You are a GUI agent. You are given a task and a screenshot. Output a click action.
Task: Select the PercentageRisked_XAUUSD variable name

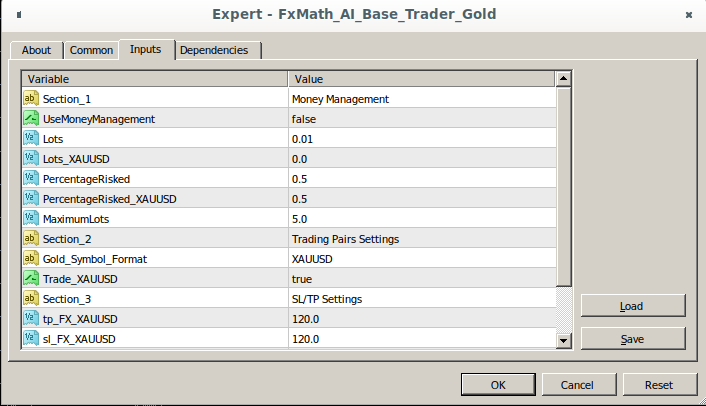coord(109,199)
